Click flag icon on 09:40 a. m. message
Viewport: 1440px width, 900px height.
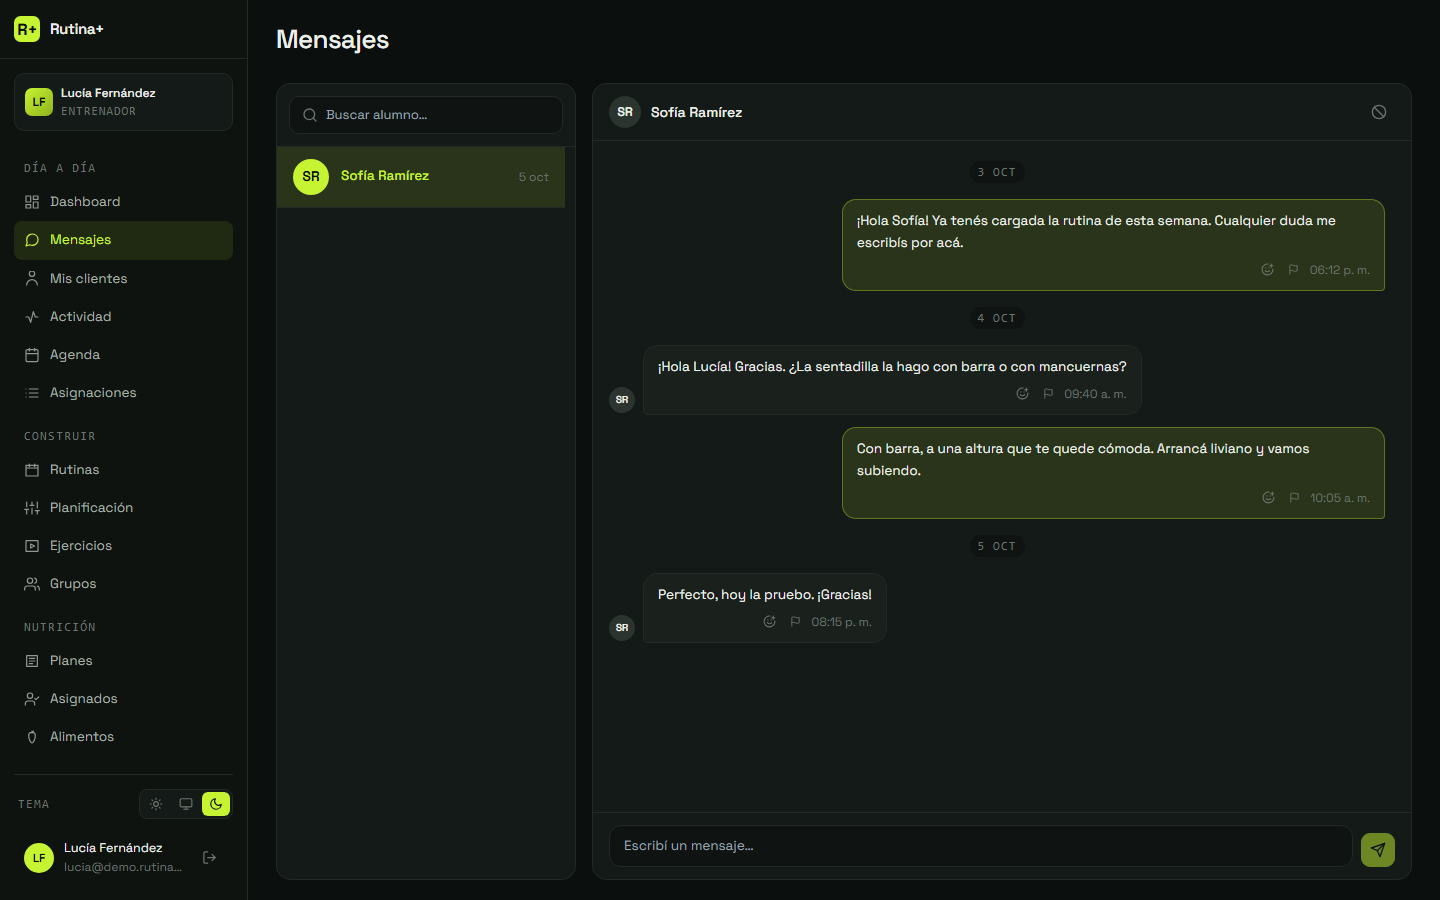(1048, 394)
